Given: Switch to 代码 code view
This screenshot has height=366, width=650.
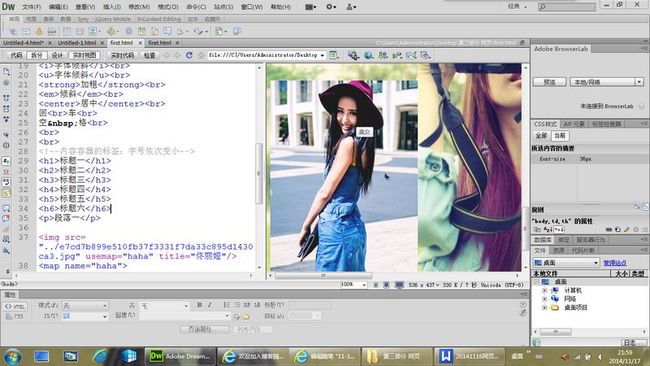Looking at the screenshot, I should (x=16, y=55).
